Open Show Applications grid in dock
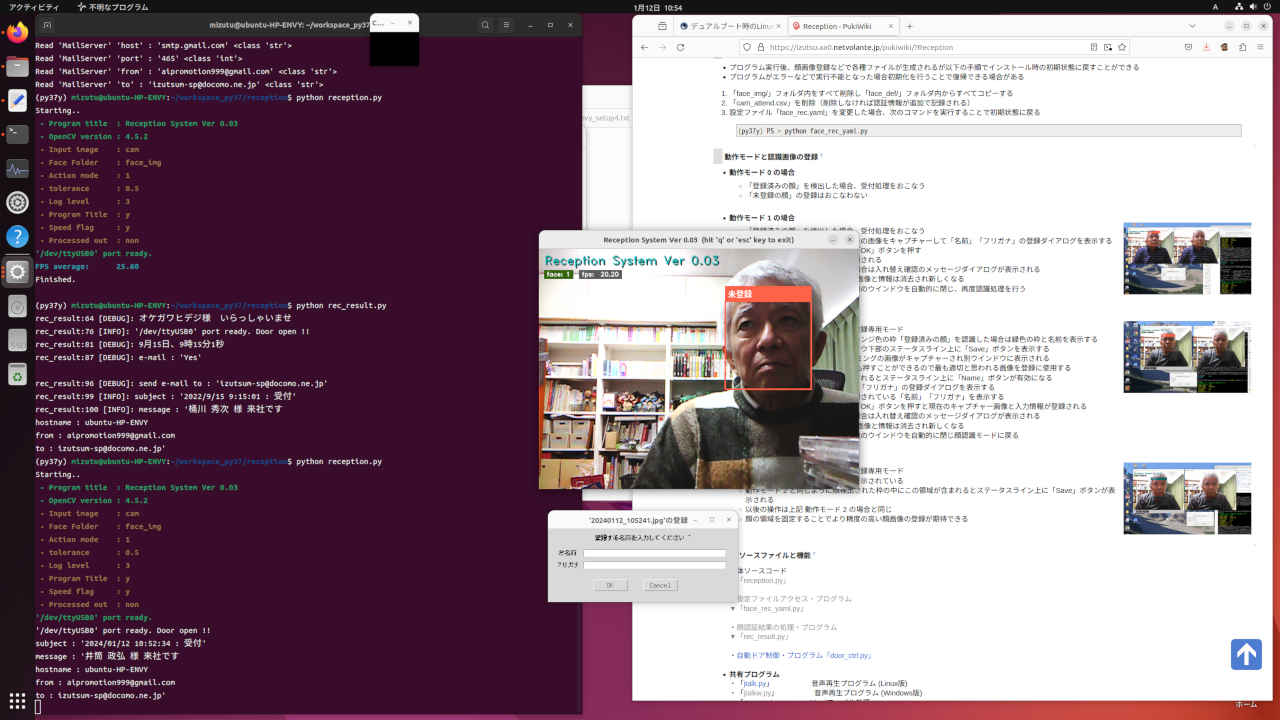This screenshot has height=720, width=1280. click(x=17, y=700)
